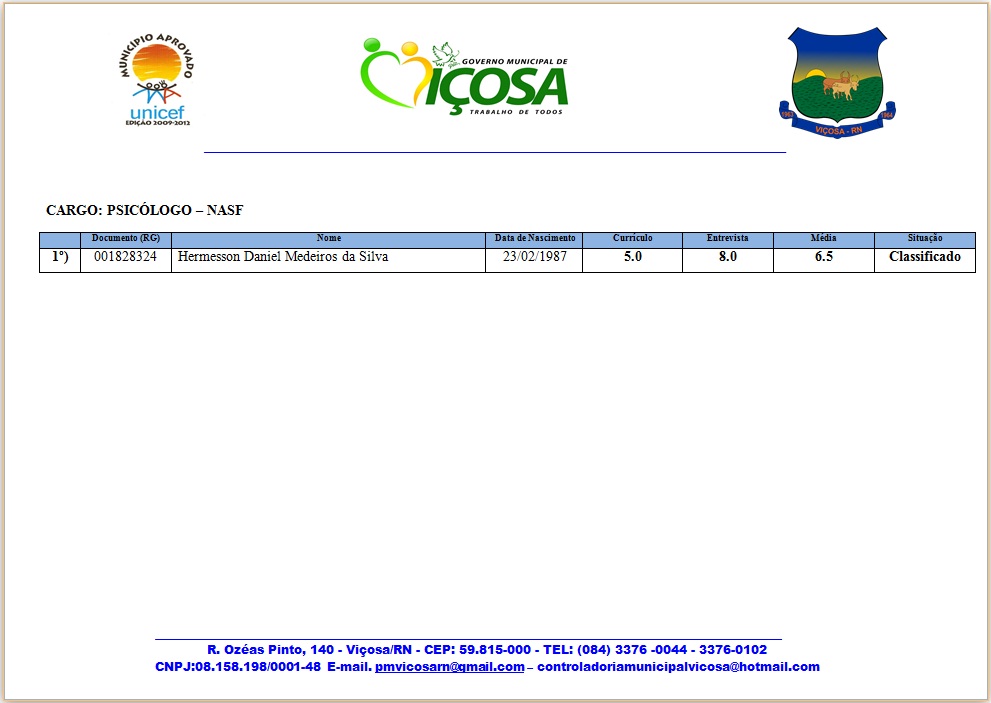This screenshot has width=991, height=703.
Task: Click the UNICEF Município Aprovado logo
Action: pos(157,80)
